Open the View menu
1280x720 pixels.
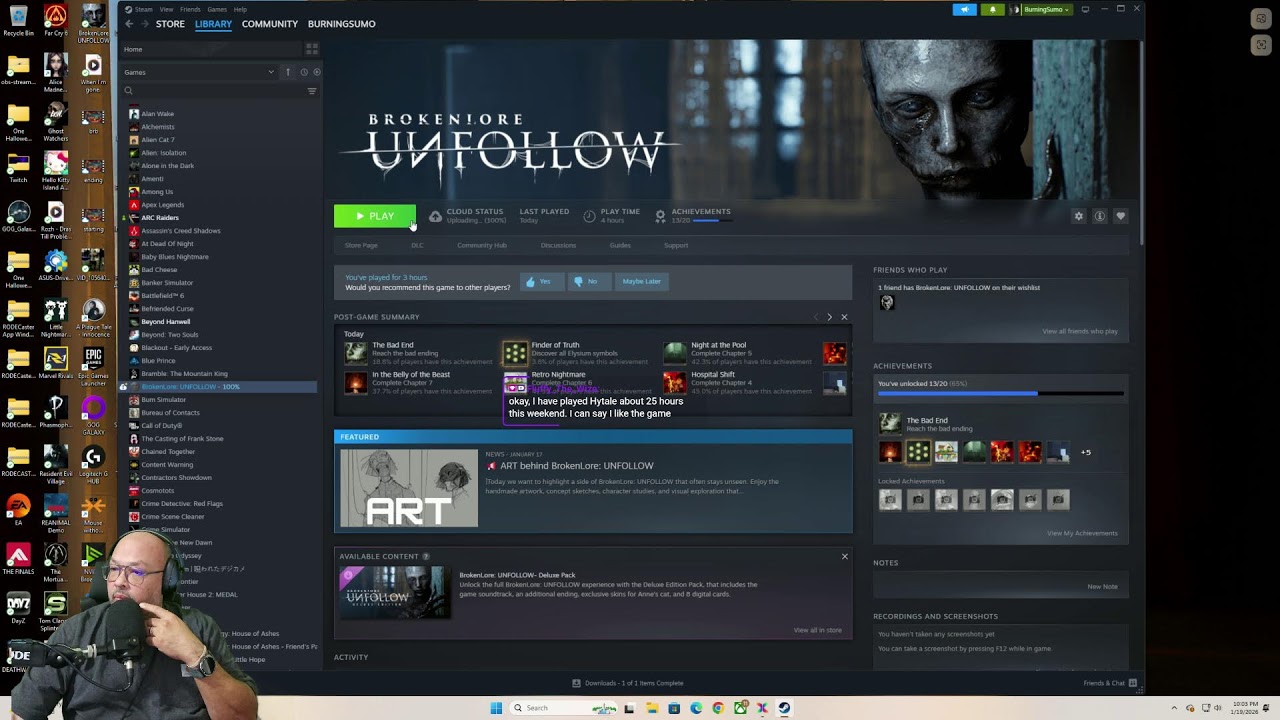(167, 9)
